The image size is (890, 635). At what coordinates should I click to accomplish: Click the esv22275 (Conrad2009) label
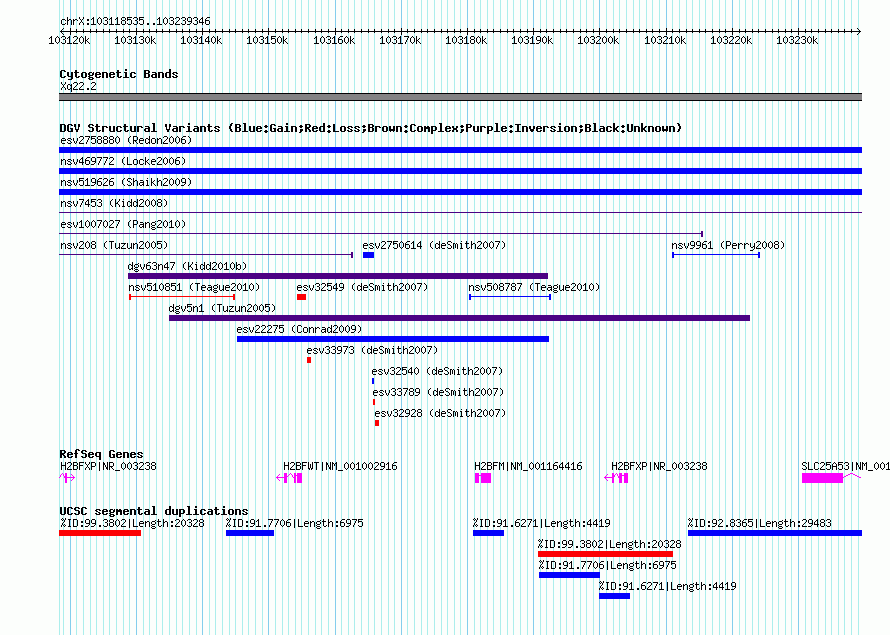(x=299, y=329)
